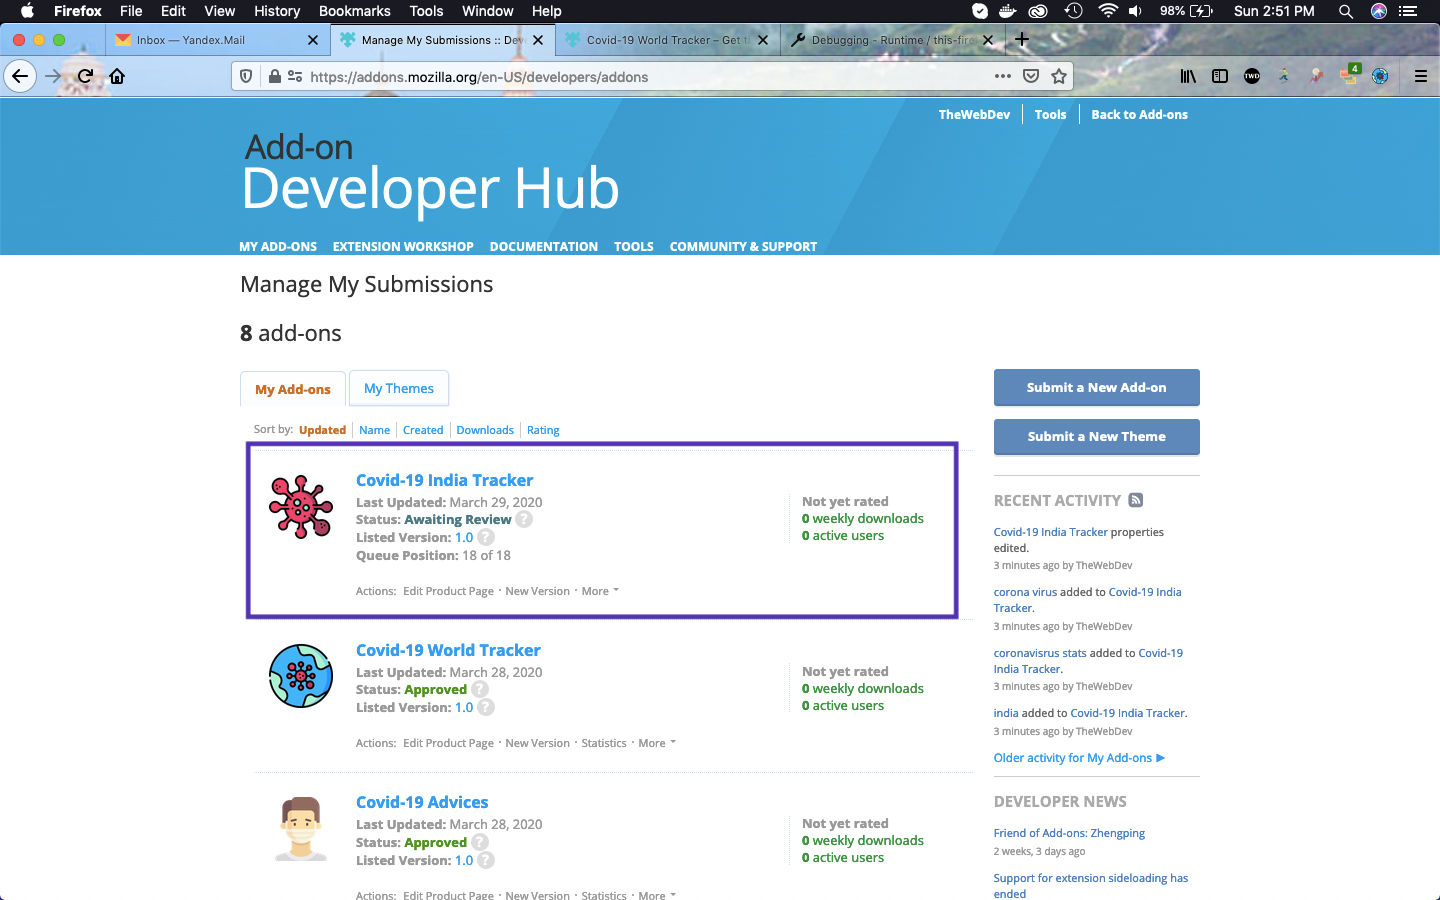
Task: Open the Tools menu in top header
Action: (x=1050, y=115)
